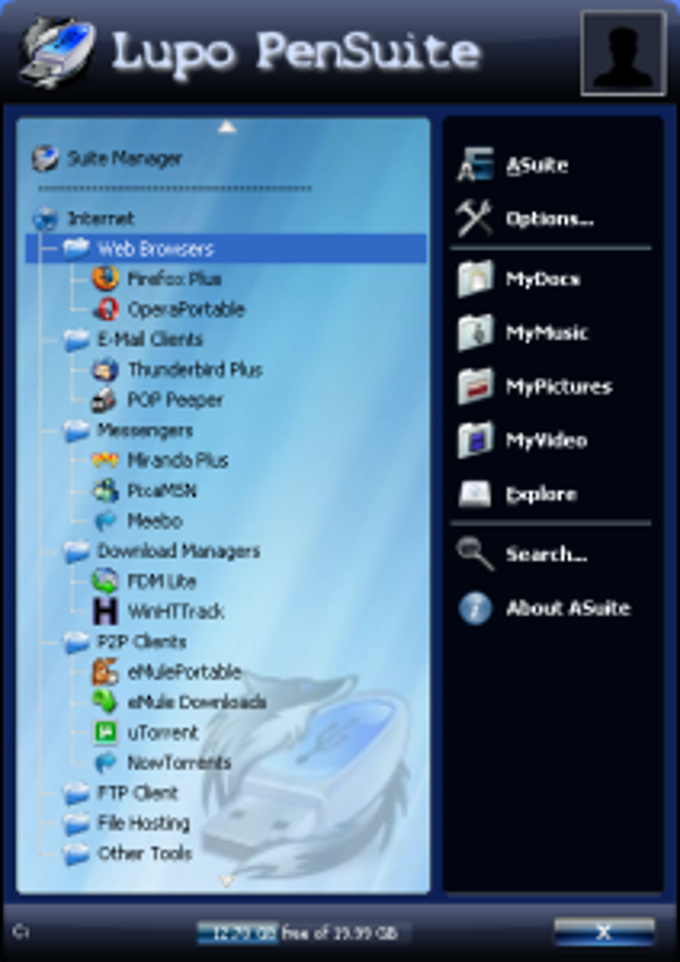Image resolution: width=680 pixels, height=962 pixels.
Task: Click the Meebo icon
Action: [105, 521]
